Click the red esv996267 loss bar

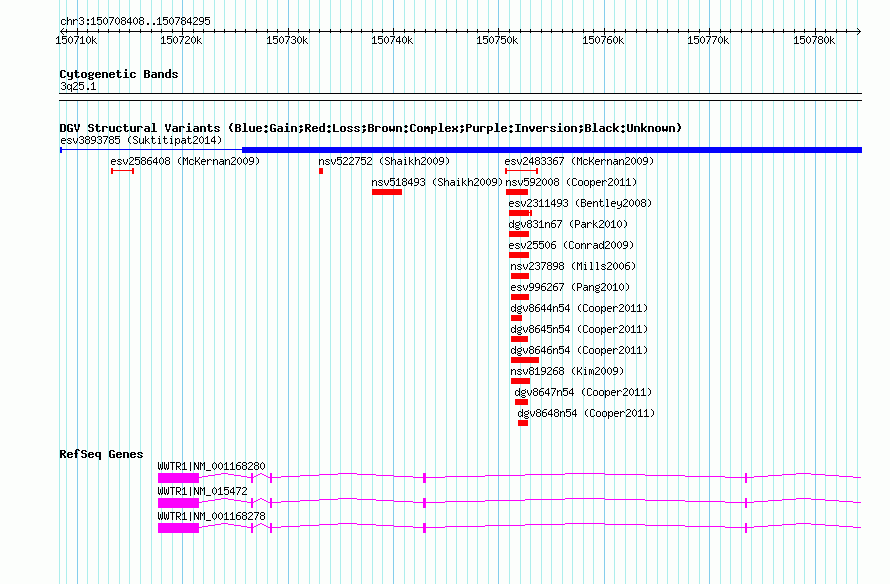[x=520, y=297]
